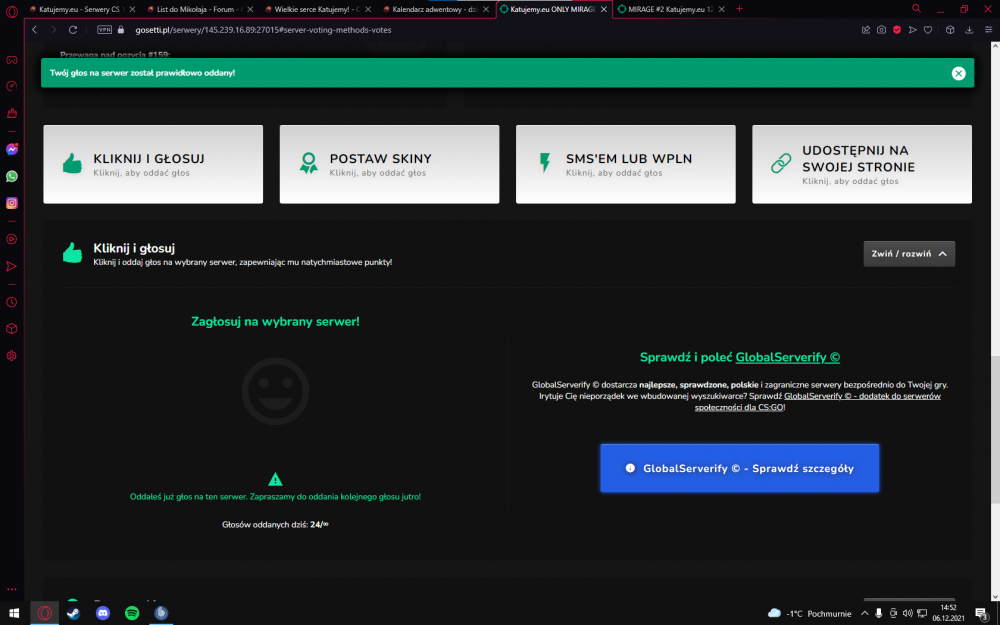The width and height of the screenshot is (1000, 625).
Task: Take a snapshot with the camera icon
Action: (881, 30)
